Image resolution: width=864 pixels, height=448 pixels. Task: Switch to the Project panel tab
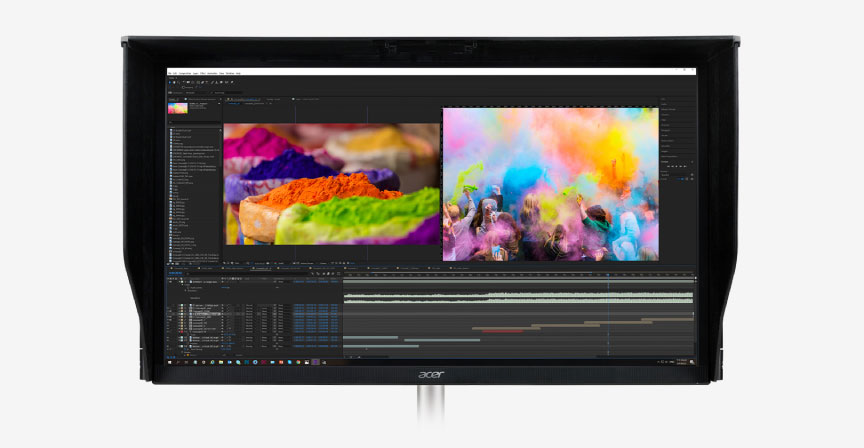click(172, 99)
